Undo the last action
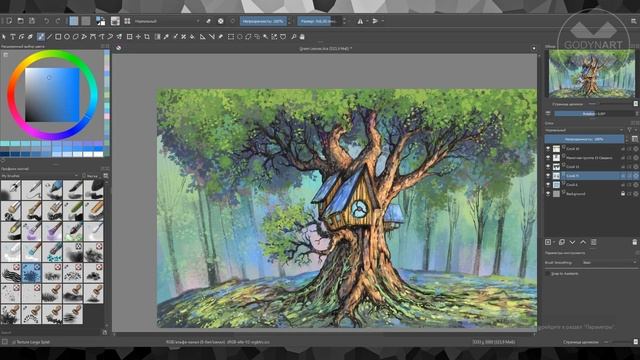Screen dimensions: 640x360 pos(47,21)
